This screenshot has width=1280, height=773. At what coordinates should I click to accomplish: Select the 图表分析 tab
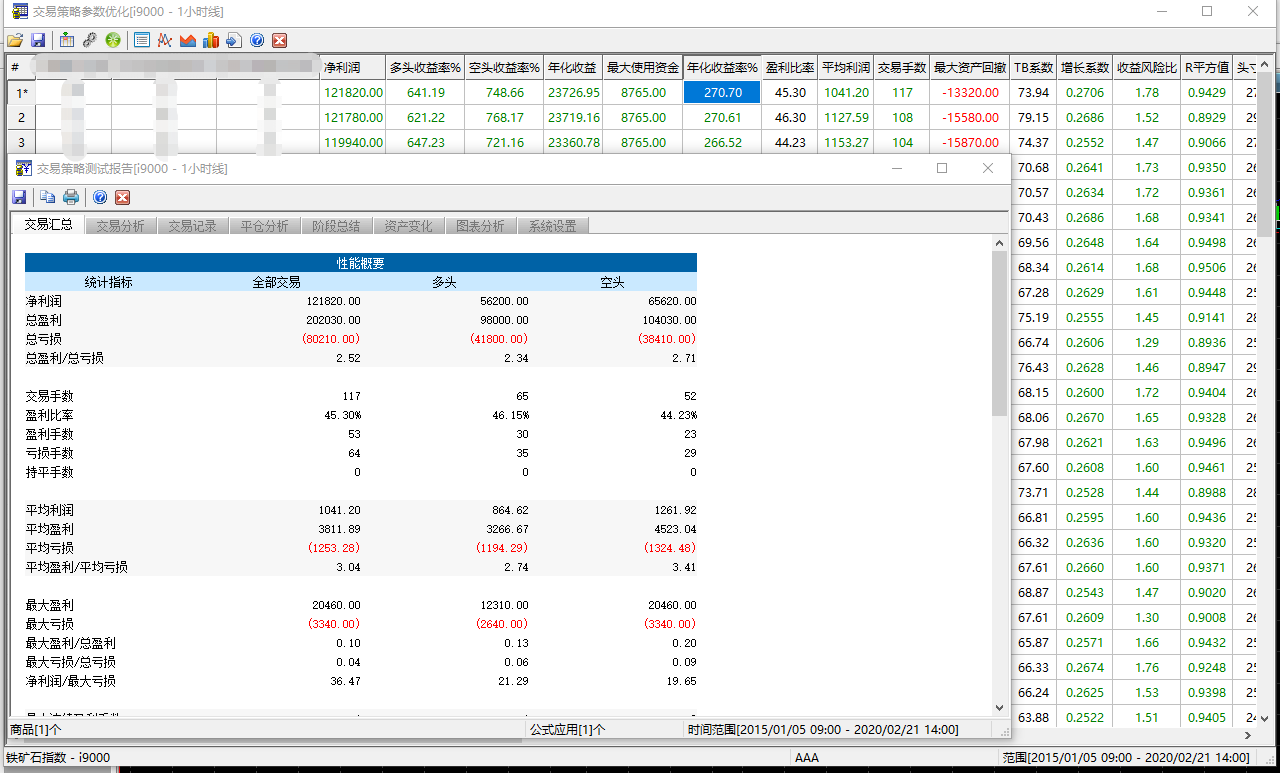(480, 226)
